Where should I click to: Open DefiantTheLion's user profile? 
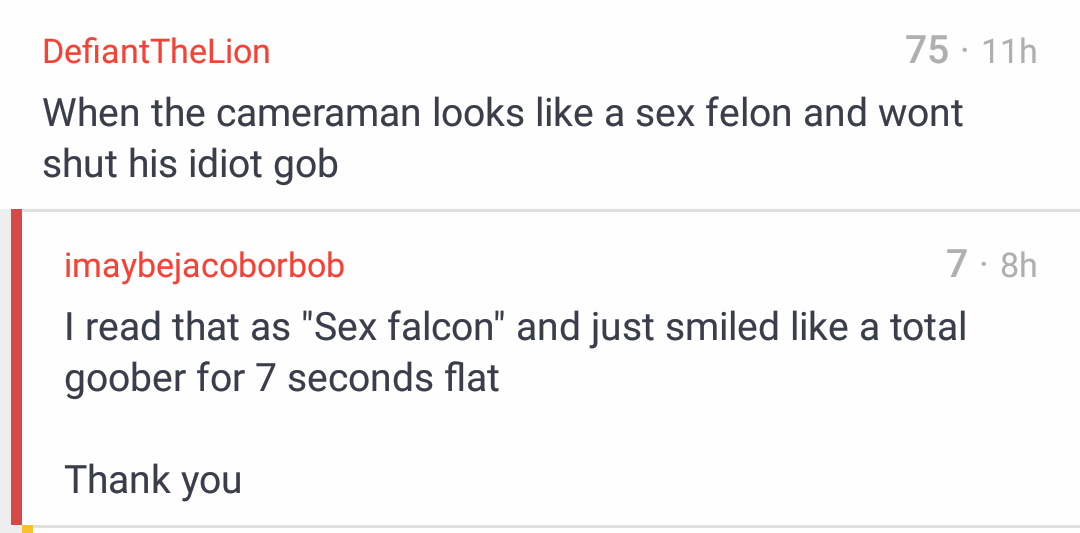156,51
